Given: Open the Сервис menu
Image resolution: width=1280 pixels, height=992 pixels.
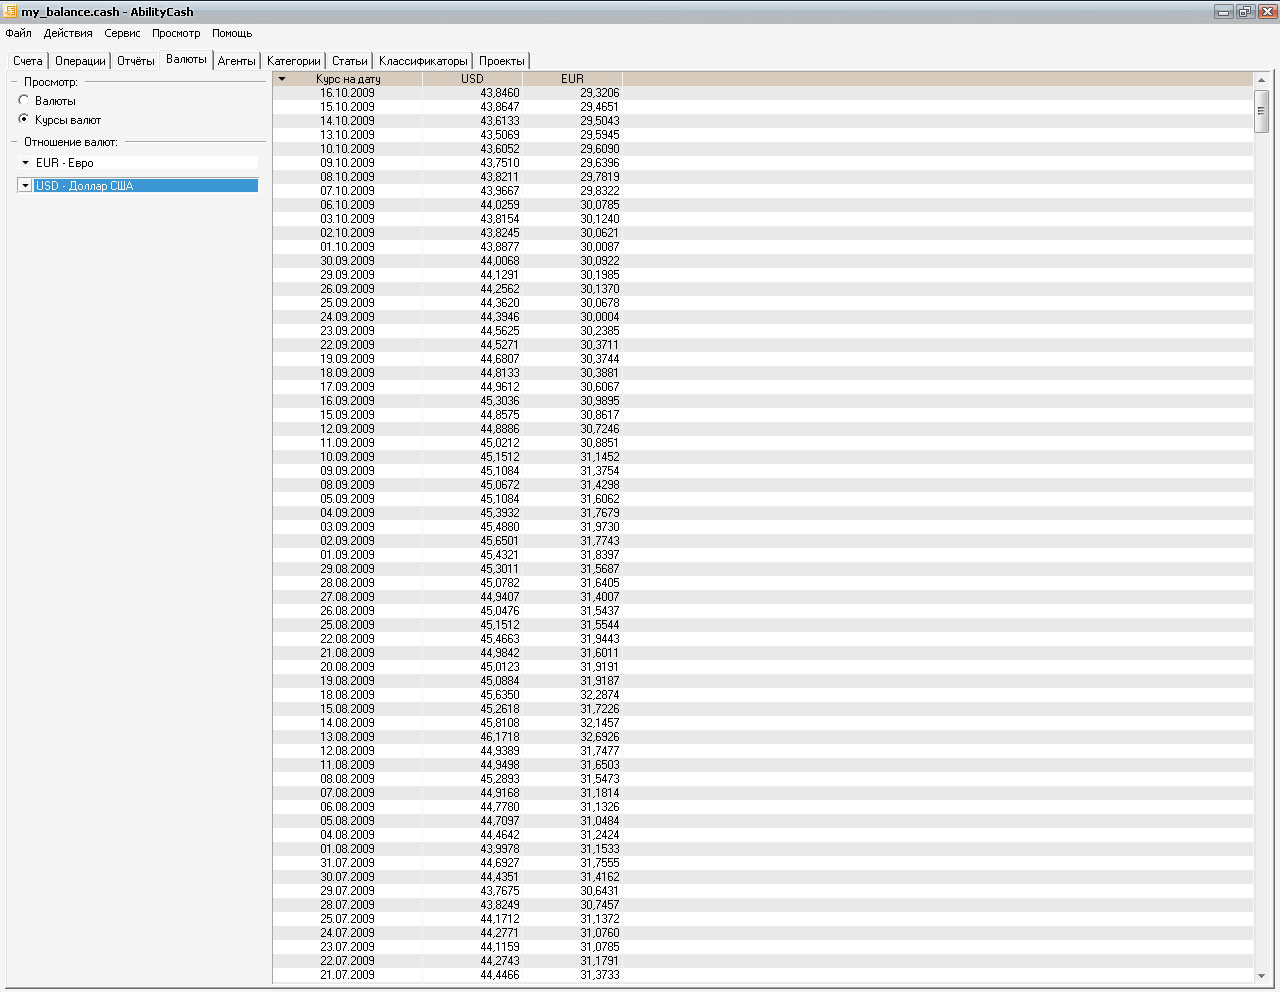Looking at the screenshot, I should point(122,33).
